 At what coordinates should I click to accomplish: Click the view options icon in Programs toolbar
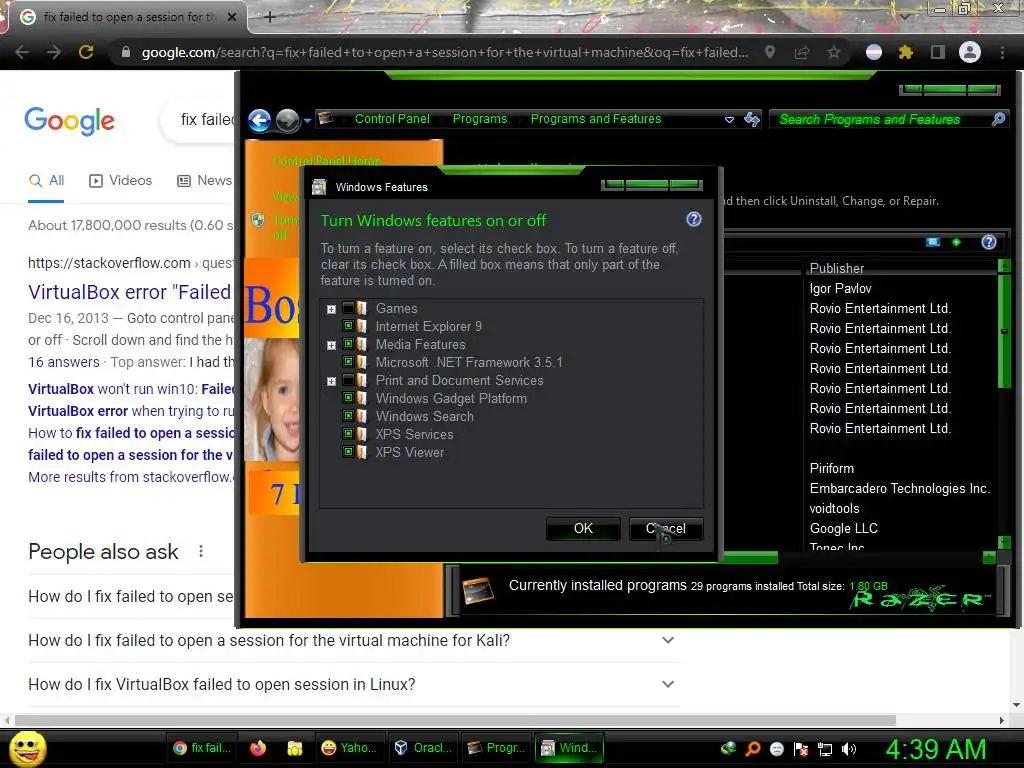pyautogui.click(x=933, y=242)
